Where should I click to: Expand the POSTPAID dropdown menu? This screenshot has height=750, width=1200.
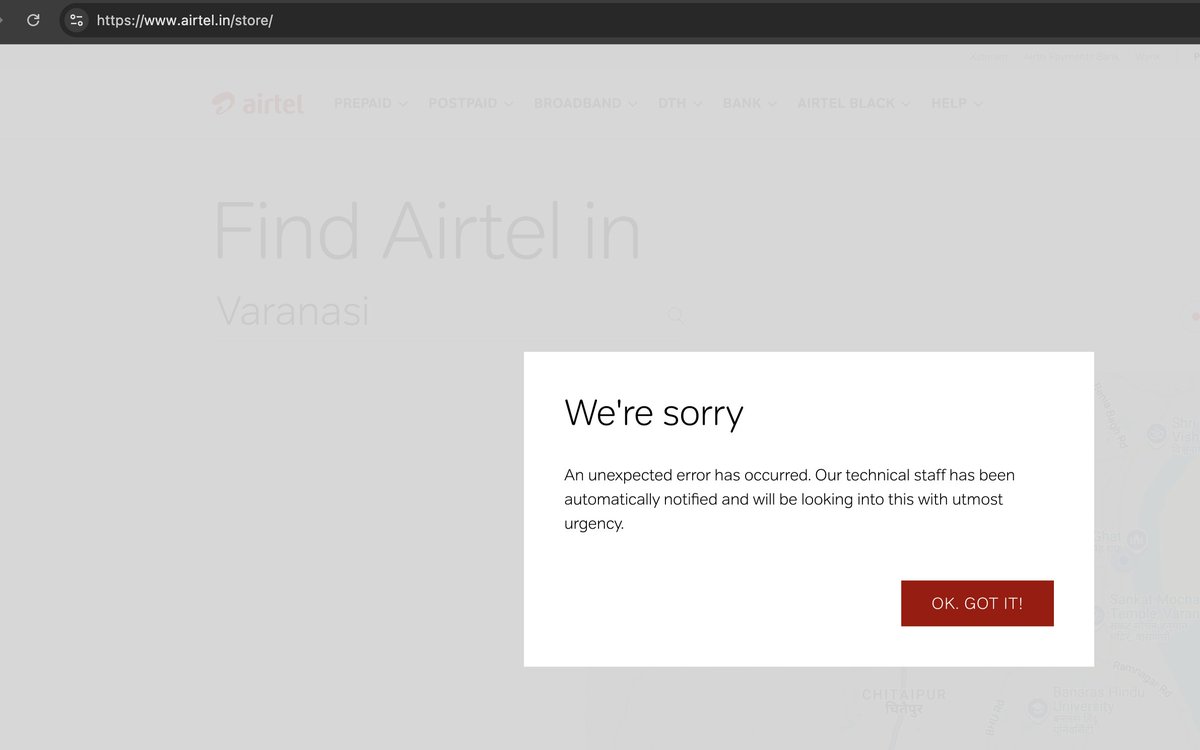click(x=471, y=103)
